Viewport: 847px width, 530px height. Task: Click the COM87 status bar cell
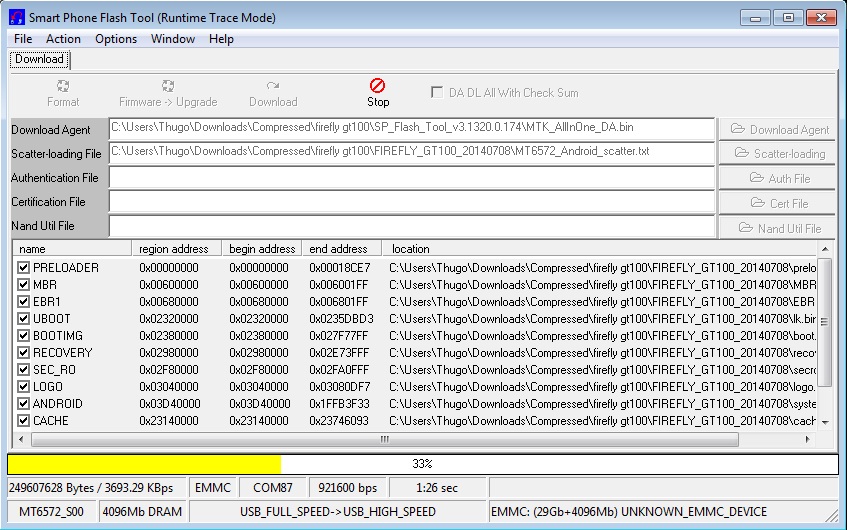click(x=273, y=488)
